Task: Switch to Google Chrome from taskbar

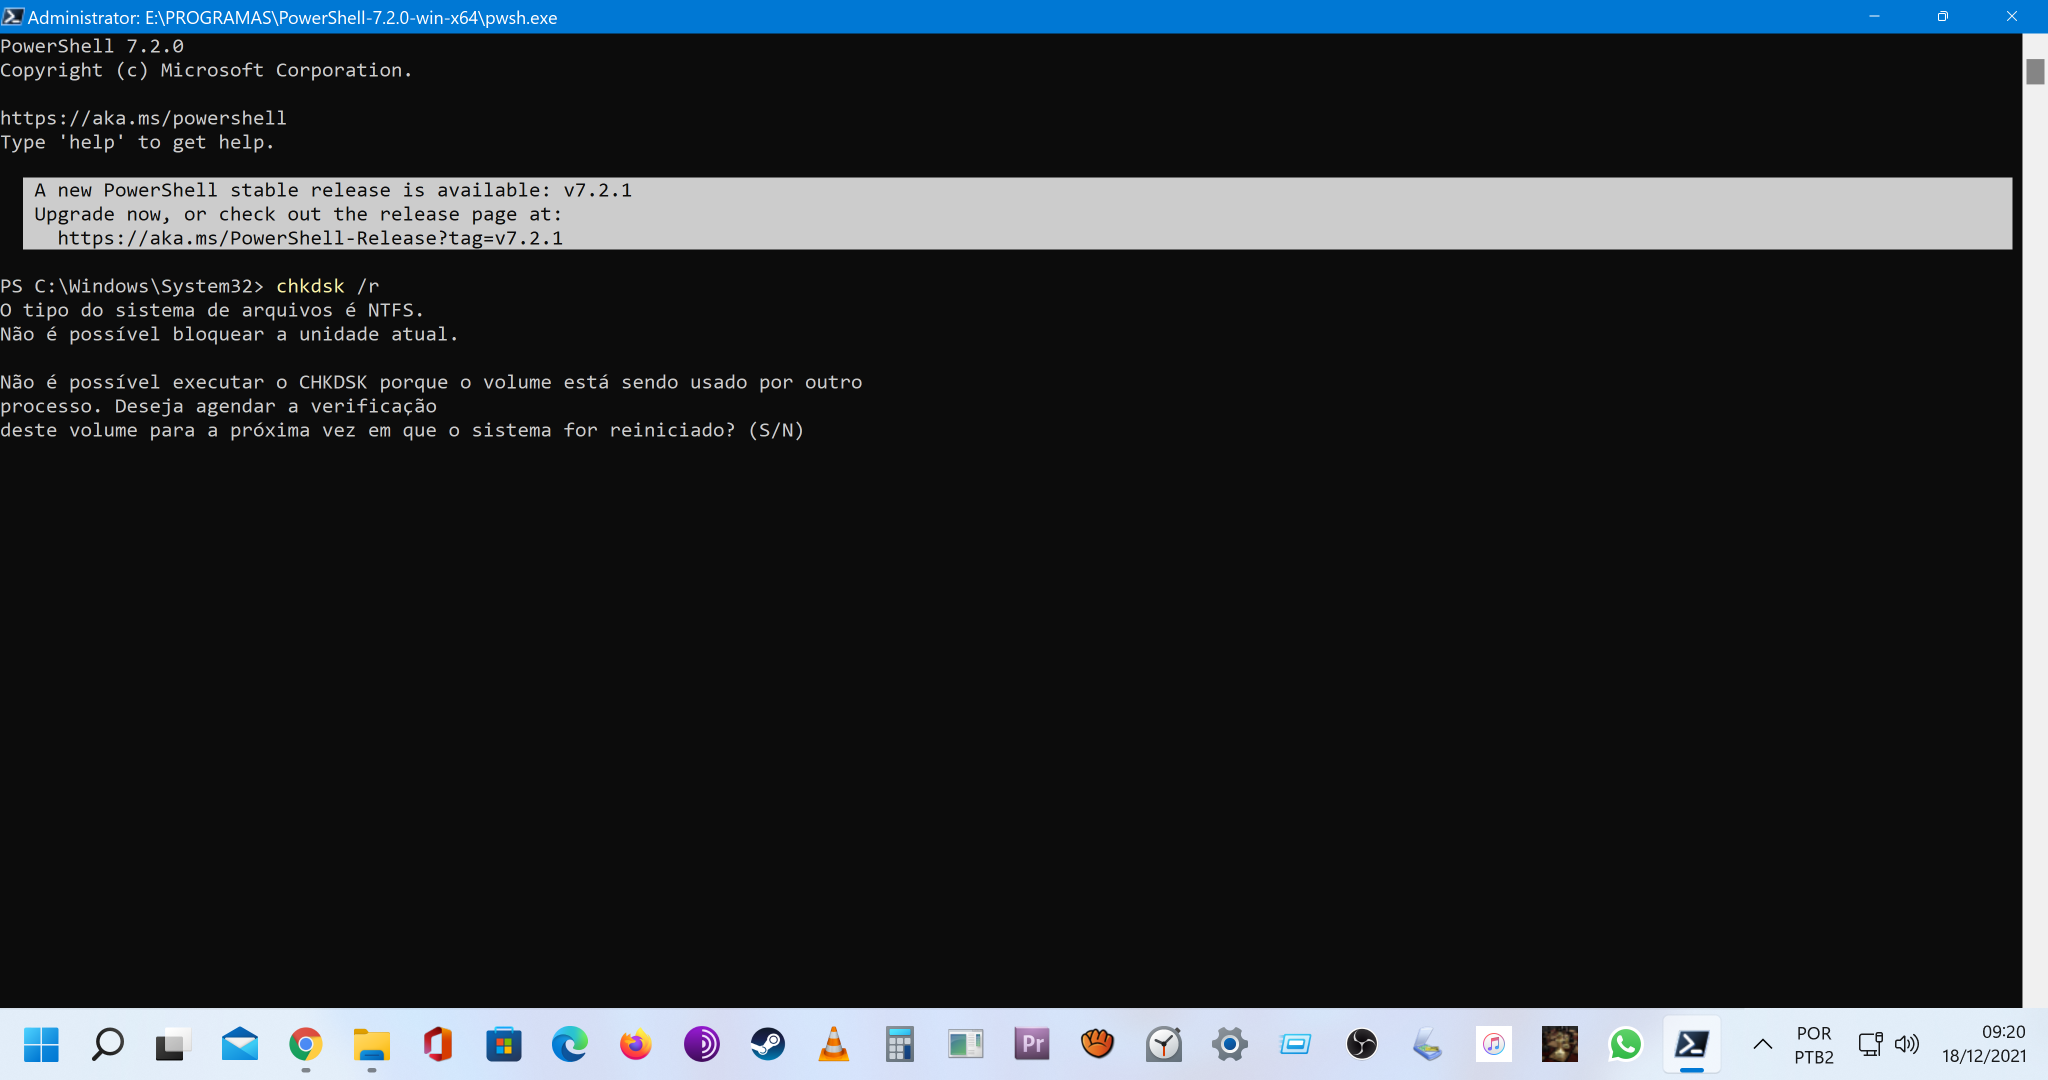Action: point(305,1045)
